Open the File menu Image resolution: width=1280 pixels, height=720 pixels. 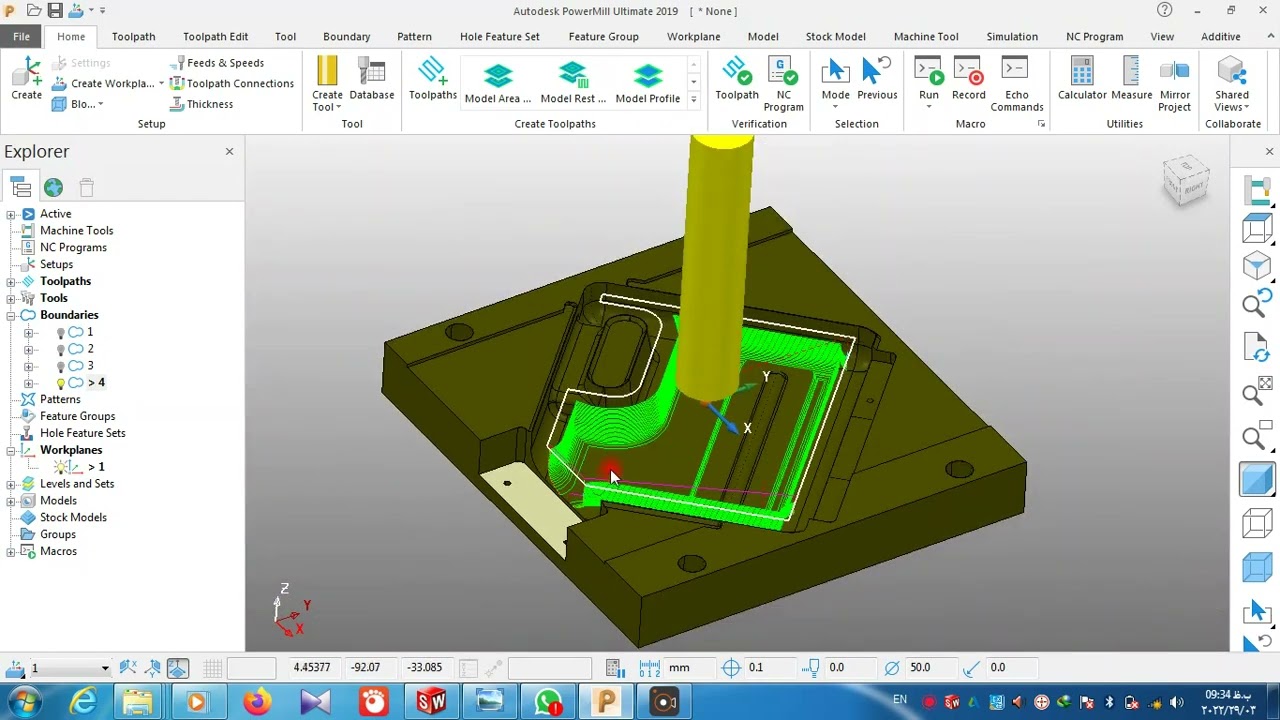pyautogui.click(x=21, y=37)
